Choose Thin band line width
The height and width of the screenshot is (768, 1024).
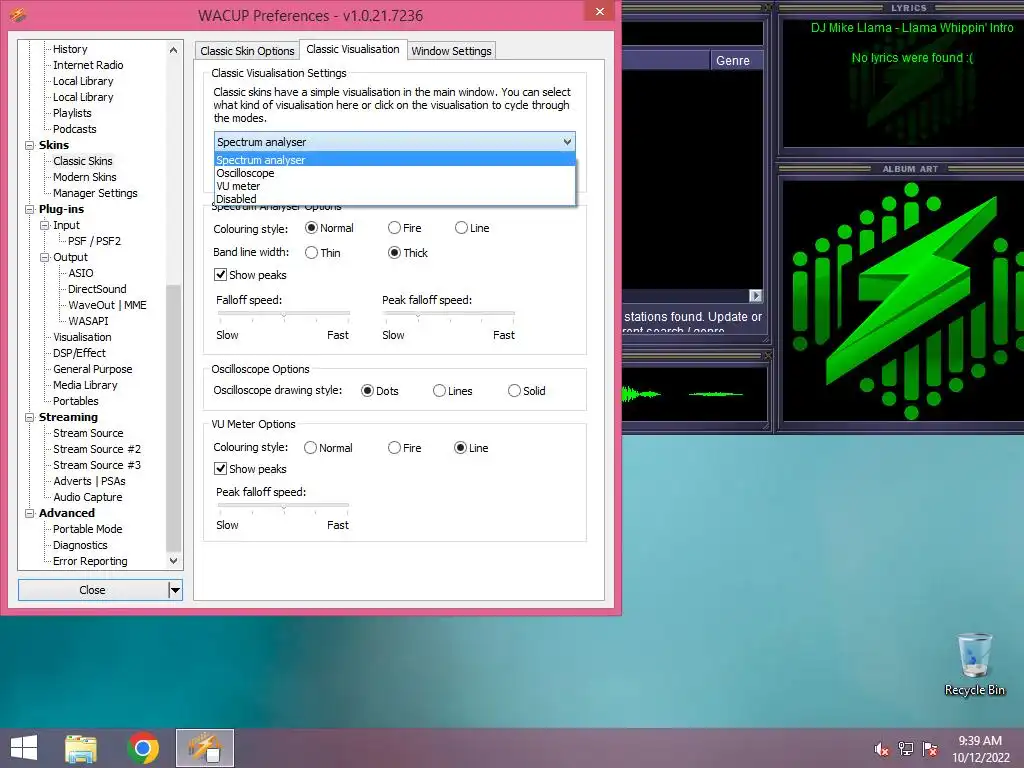click(323, 253)
